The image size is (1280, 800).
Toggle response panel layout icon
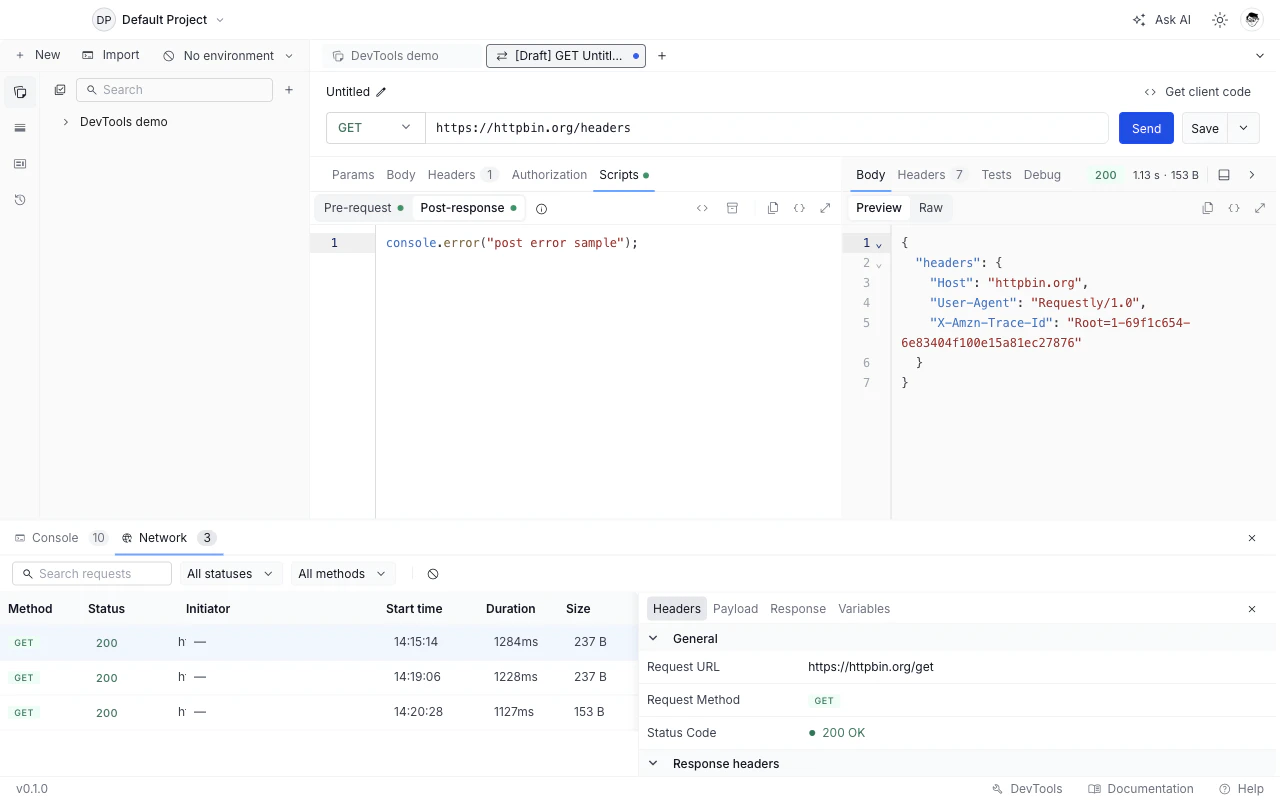(x=1224, y=175)
